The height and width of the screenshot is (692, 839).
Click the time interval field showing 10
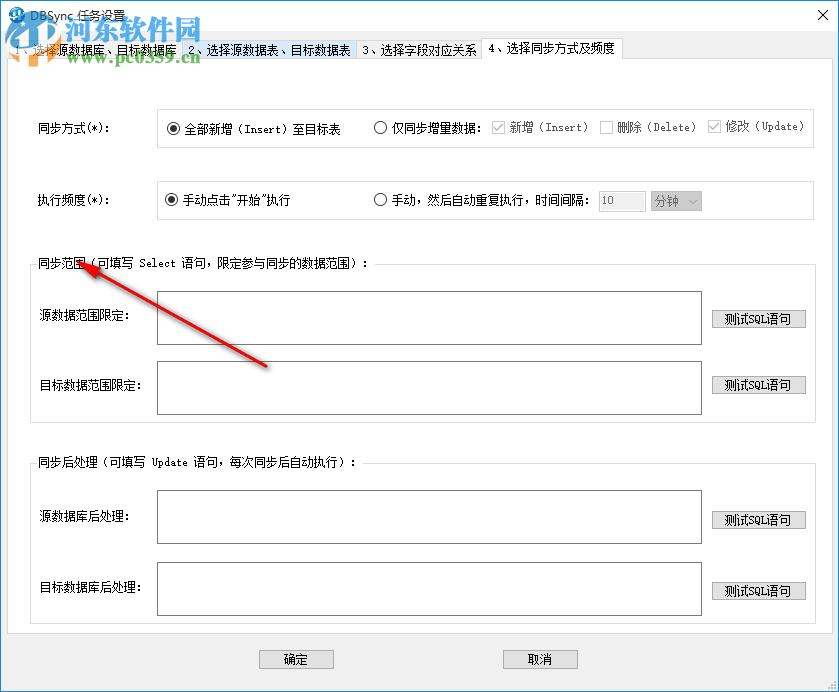coord(621,200)
